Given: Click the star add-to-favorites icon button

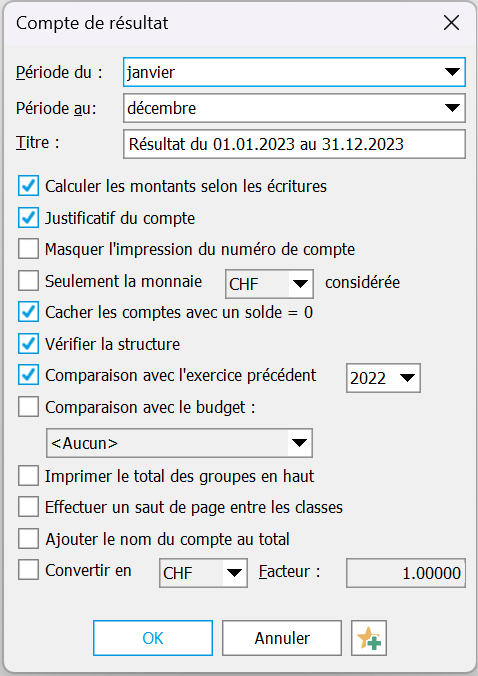Looking at the screenshot, I should (x=369, y=638).
